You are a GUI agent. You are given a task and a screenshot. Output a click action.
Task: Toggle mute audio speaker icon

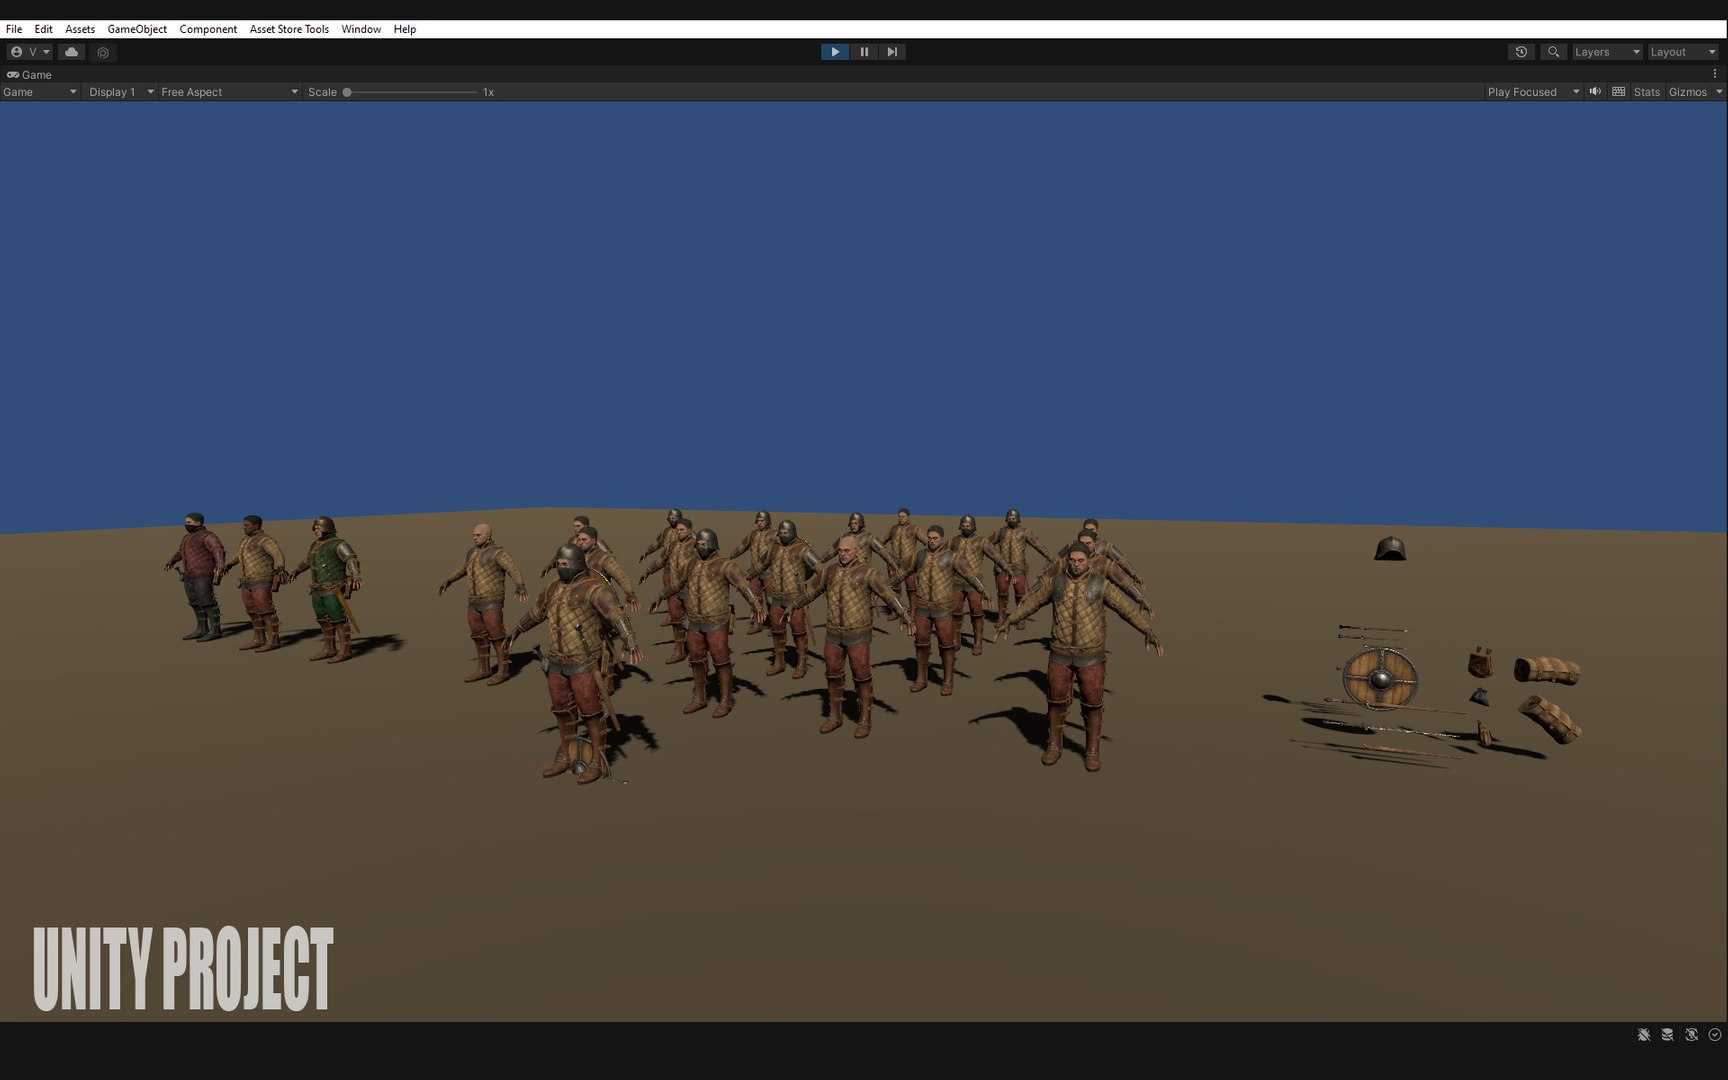(x=1595, y=92)
